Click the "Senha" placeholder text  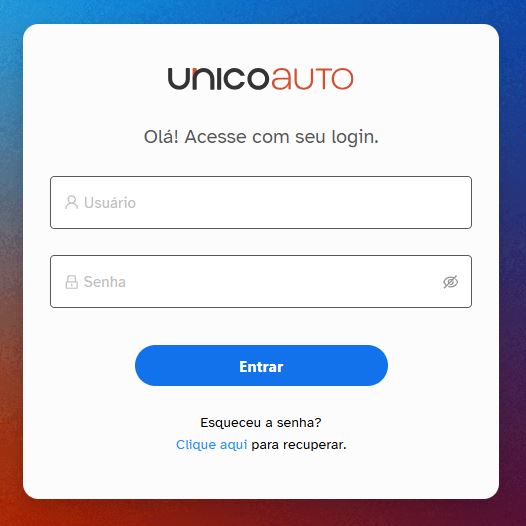pyautogui.click(x=105, y=282)
